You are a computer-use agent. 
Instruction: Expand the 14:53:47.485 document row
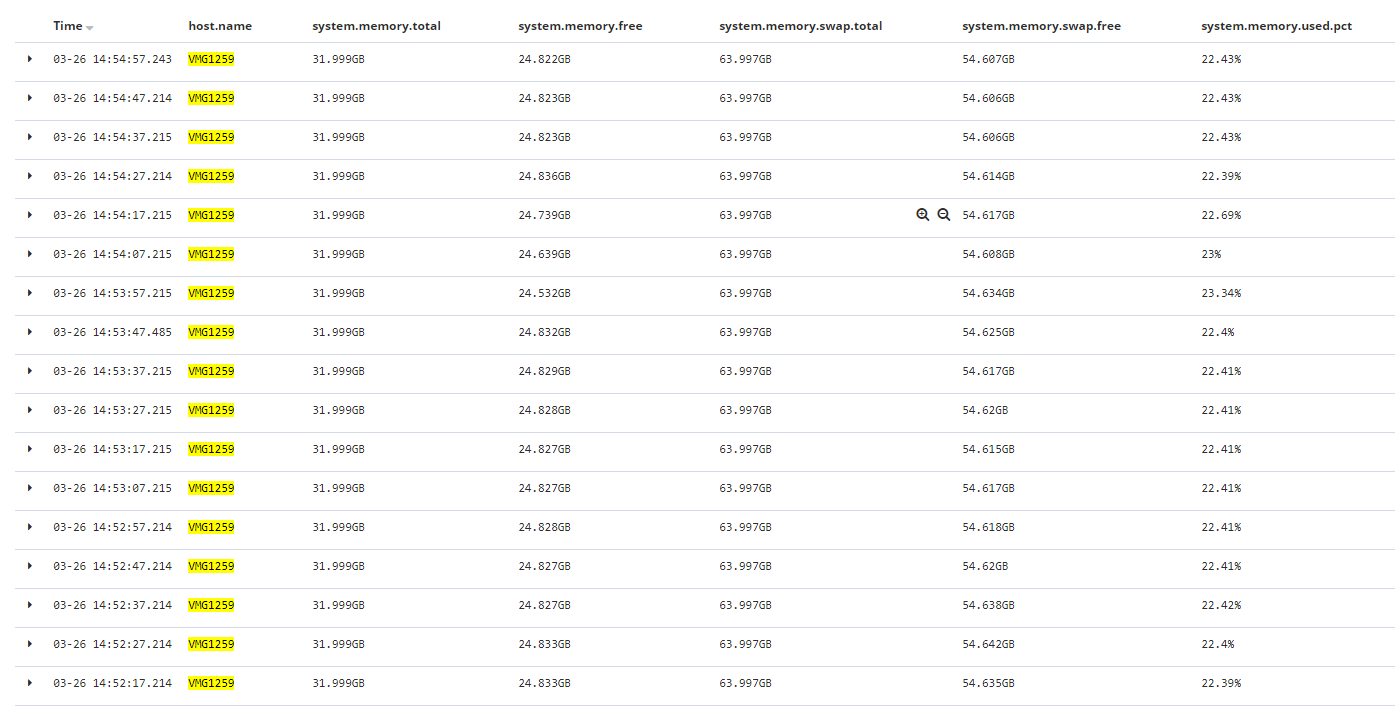[x=30, y=332]
